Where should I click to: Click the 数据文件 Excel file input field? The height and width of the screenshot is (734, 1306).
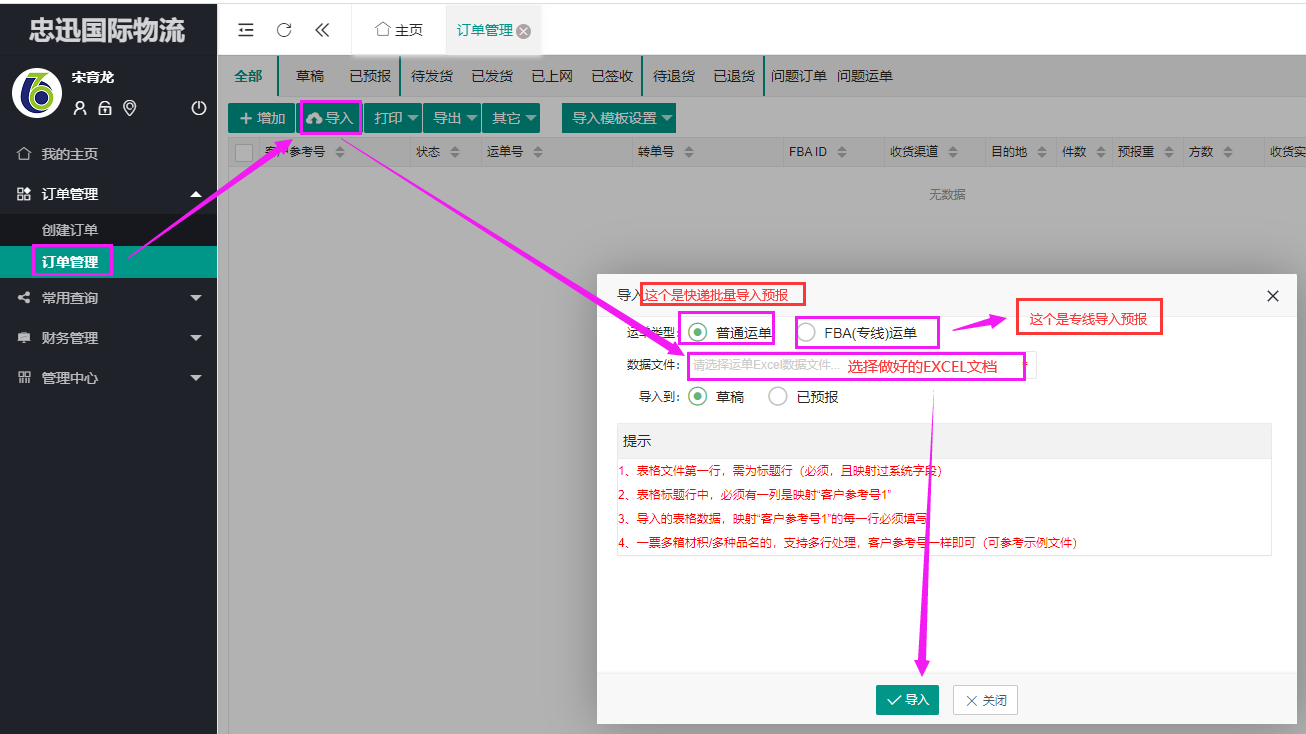point(760,366)
